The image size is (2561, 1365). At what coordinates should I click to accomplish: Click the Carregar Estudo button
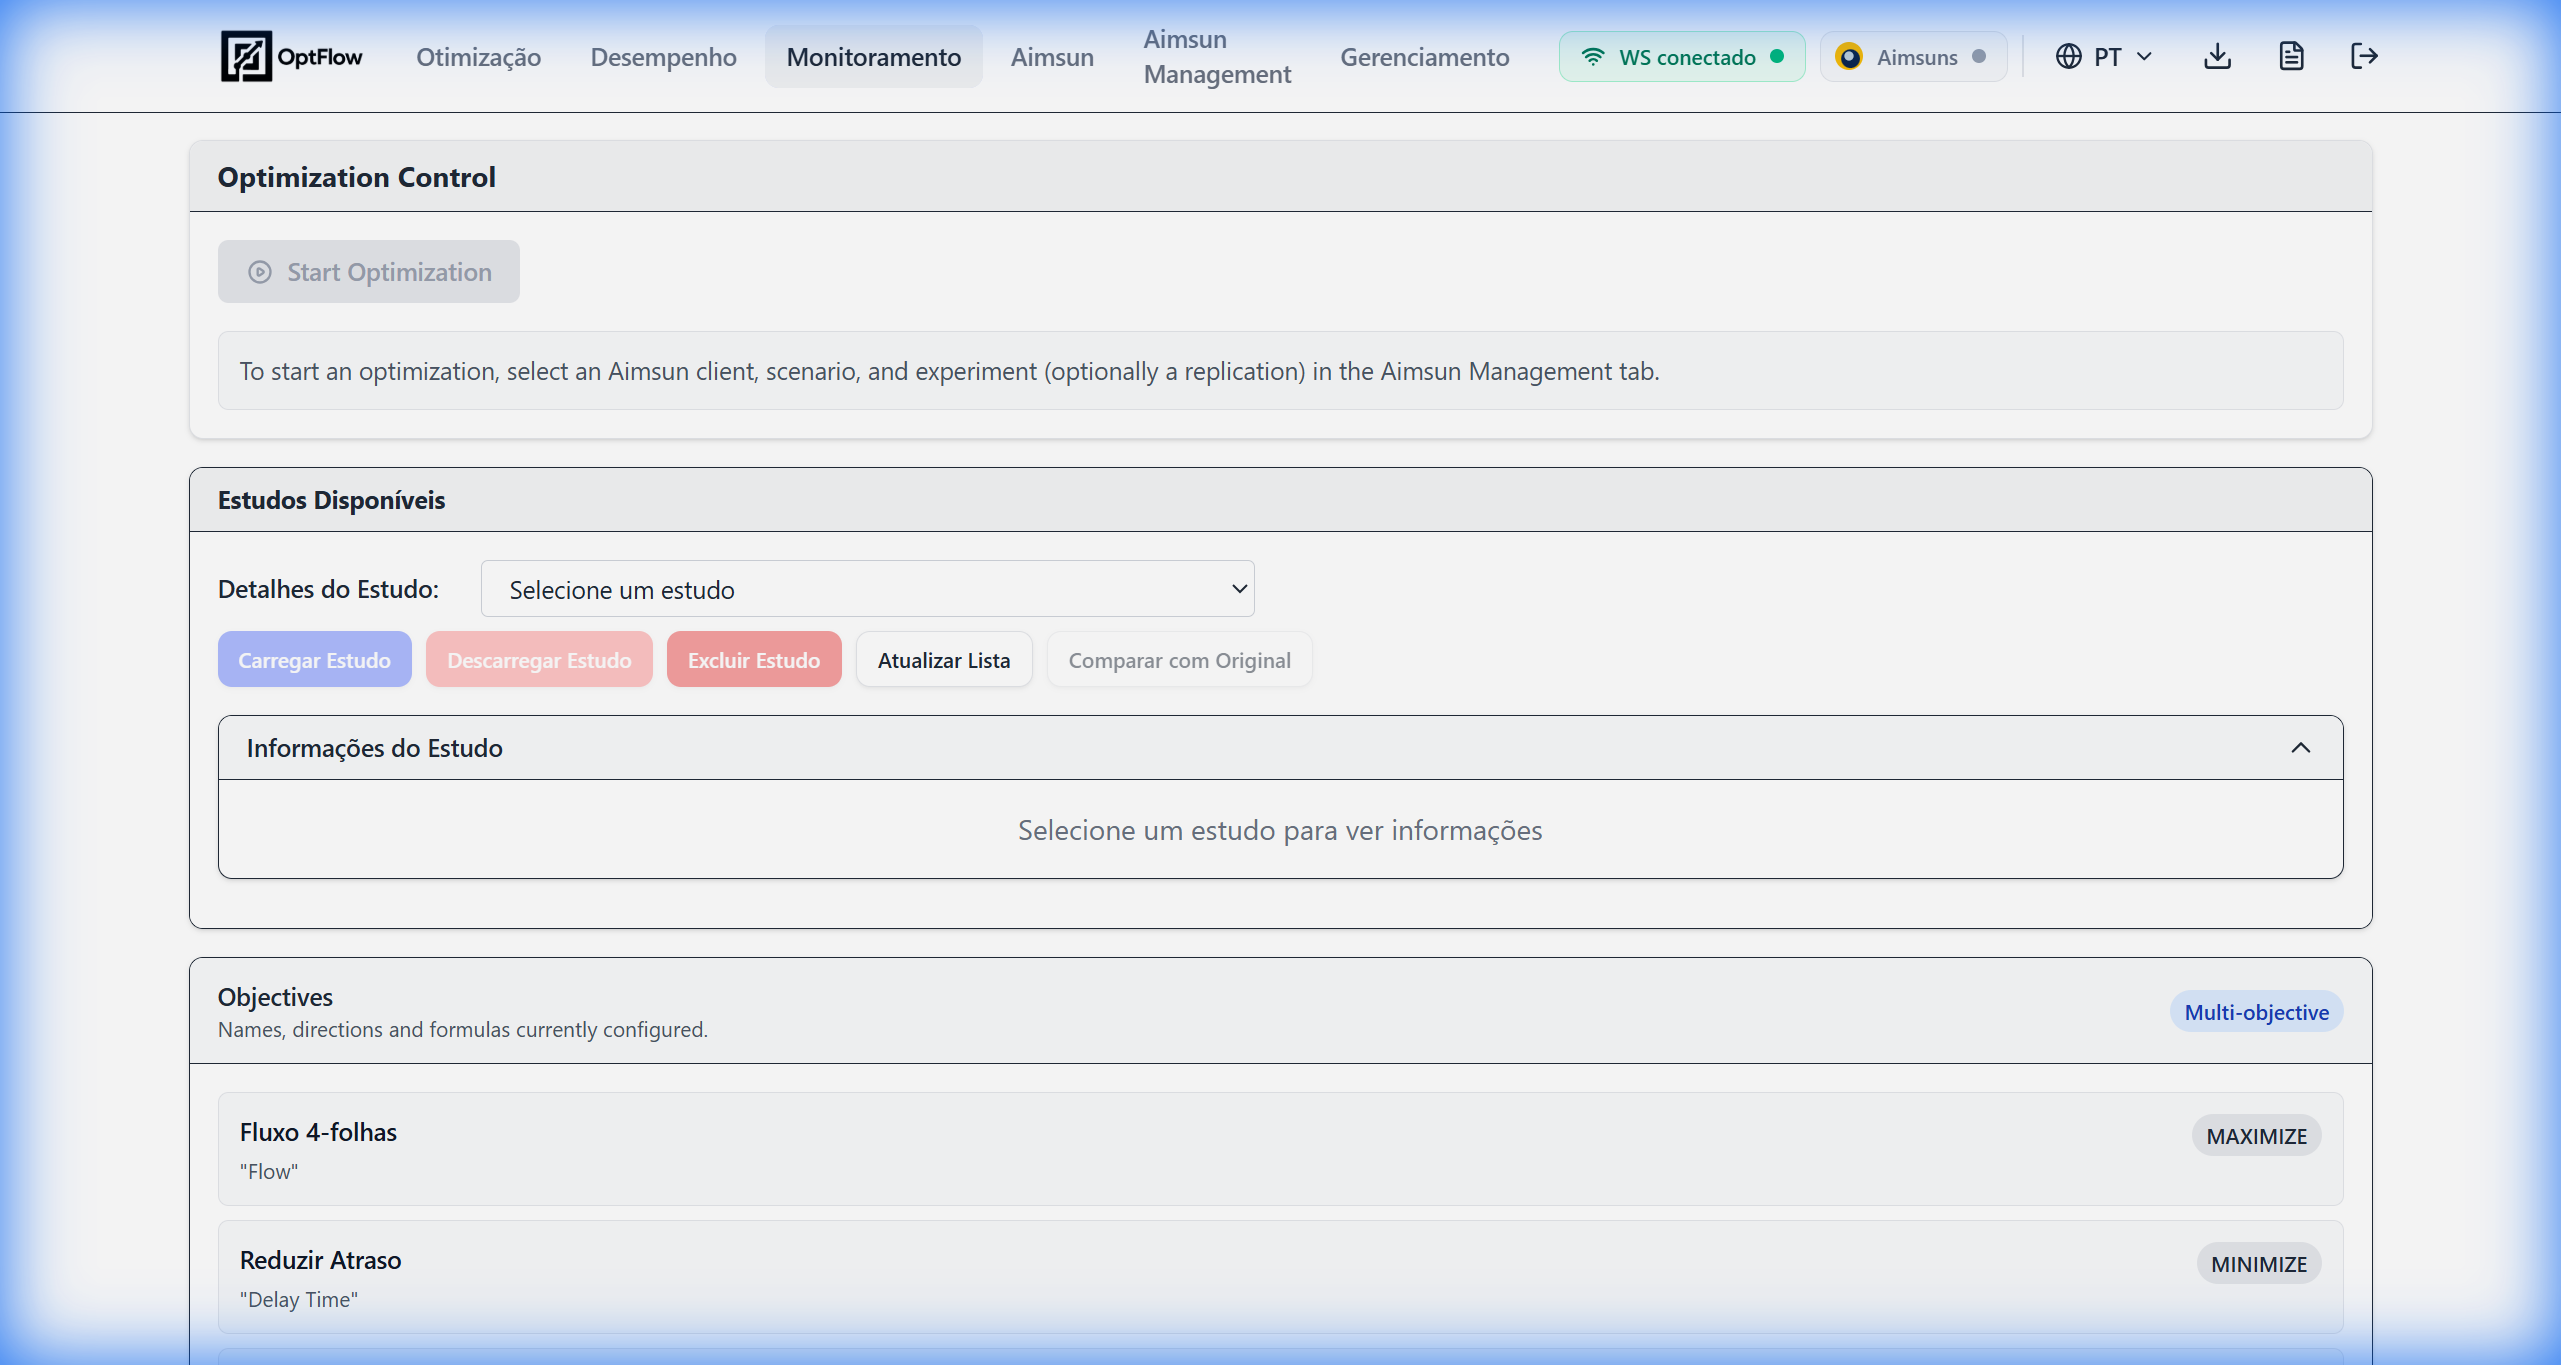[x=314, y=660]
